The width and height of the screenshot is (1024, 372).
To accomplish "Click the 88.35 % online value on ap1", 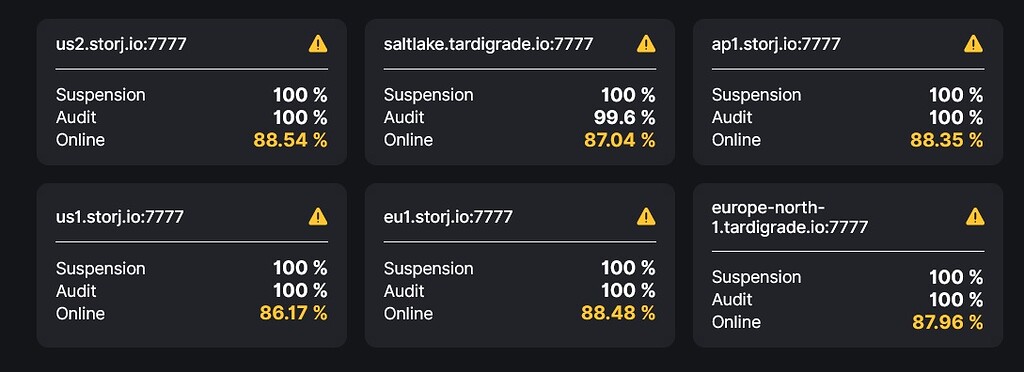I will click(947, 140).
